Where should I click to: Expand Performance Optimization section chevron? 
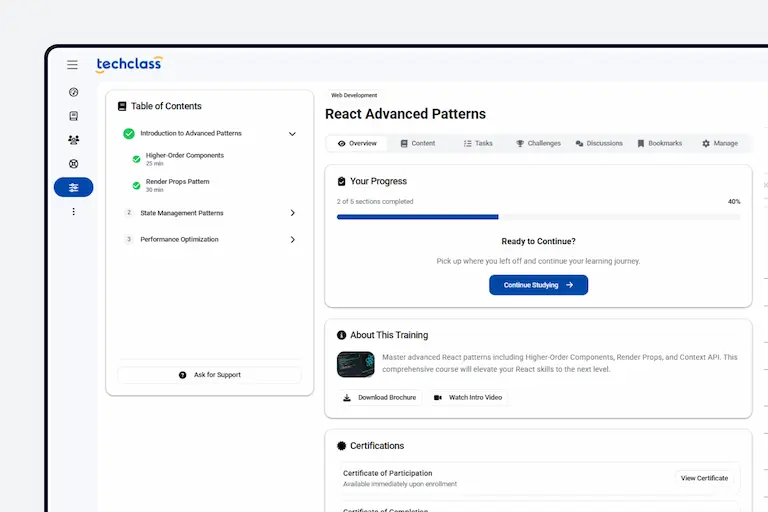[x=292, y=240]
